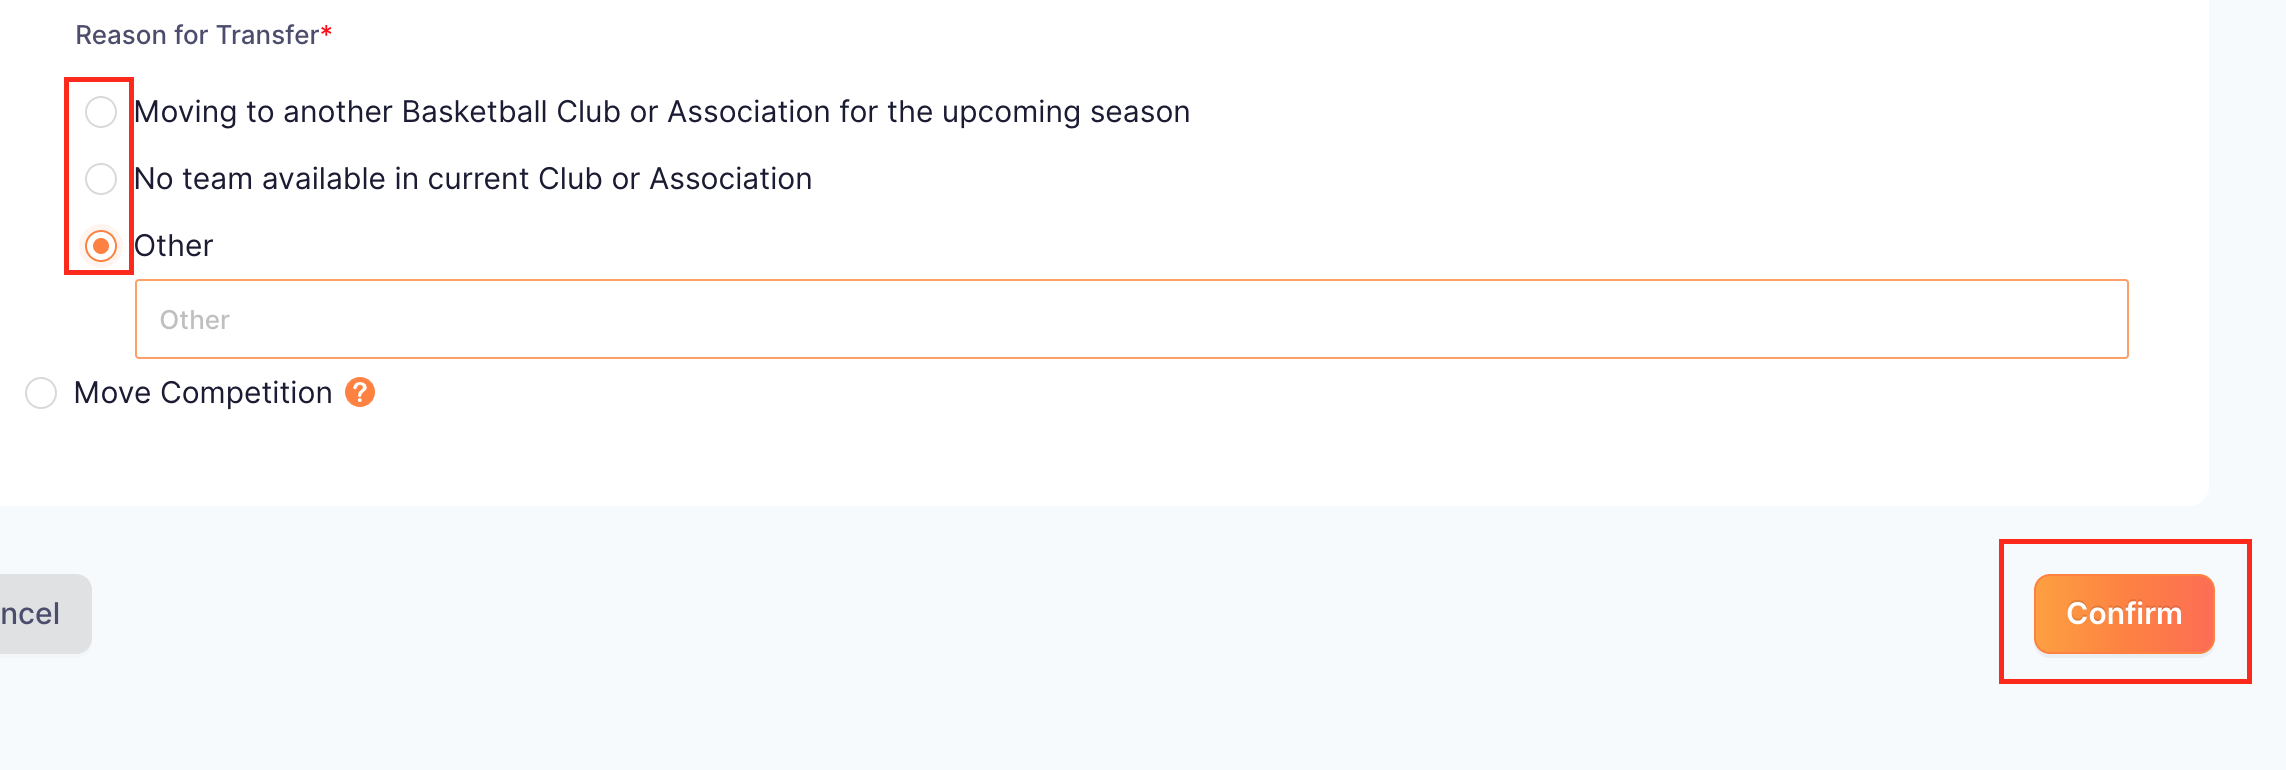
Task: Click the word 'Association' ending the second option
Action: [x=731, y=179]
